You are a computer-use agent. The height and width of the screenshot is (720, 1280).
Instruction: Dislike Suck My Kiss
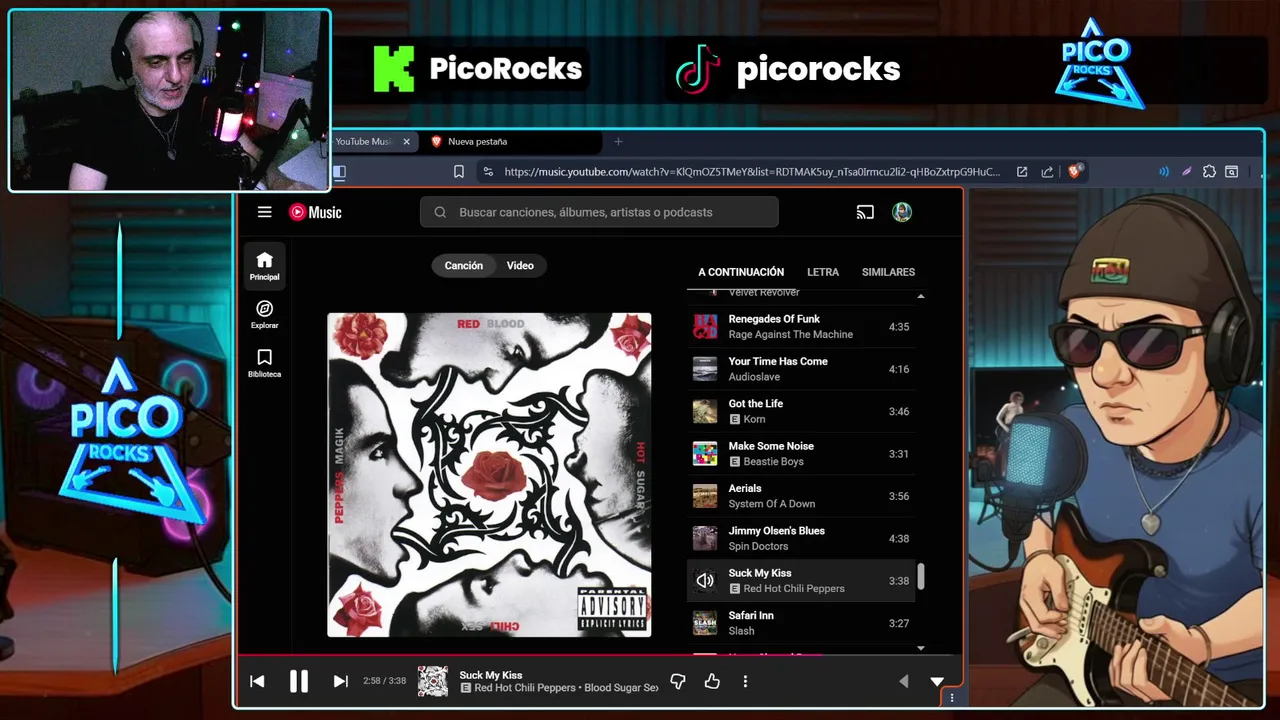point(677,681)
